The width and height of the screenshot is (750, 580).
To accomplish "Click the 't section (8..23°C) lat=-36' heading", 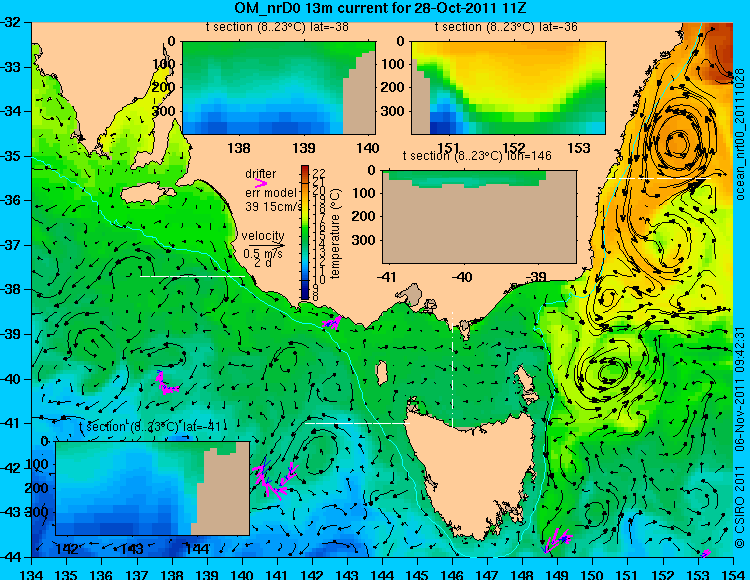I will [x=506, y=27].
